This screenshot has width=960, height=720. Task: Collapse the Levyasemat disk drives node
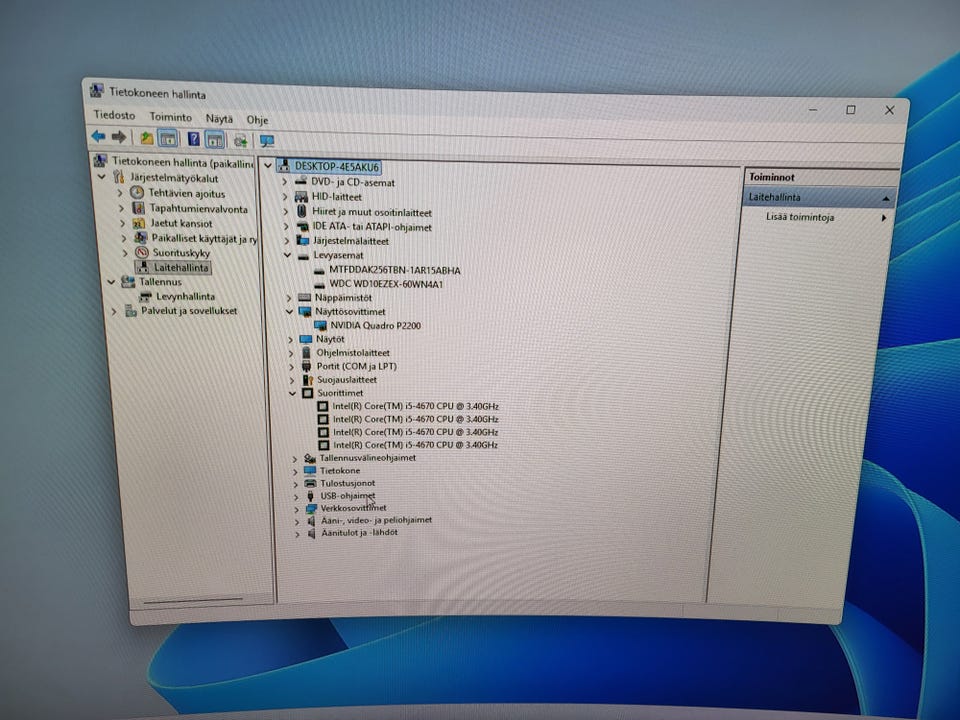[x=287, y=255]
